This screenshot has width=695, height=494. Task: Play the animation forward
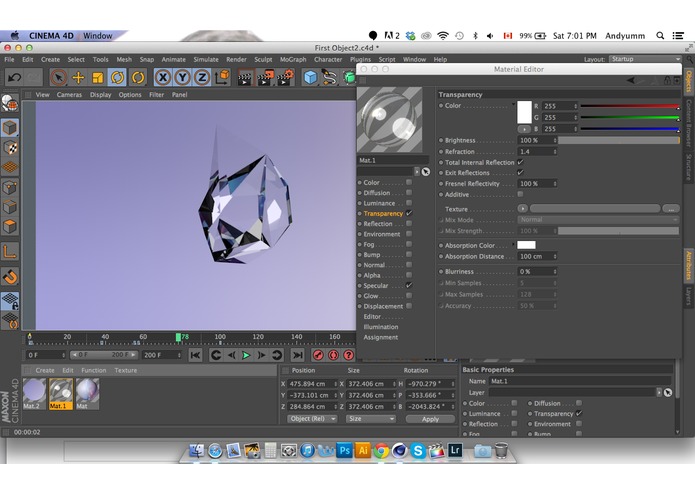(x=246, y=355)
